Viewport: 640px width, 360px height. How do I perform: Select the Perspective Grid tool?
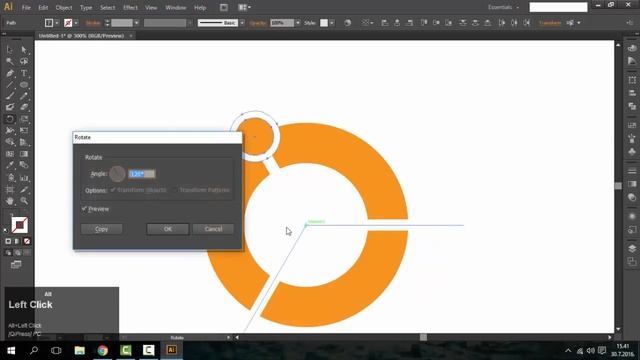[24, 142]
